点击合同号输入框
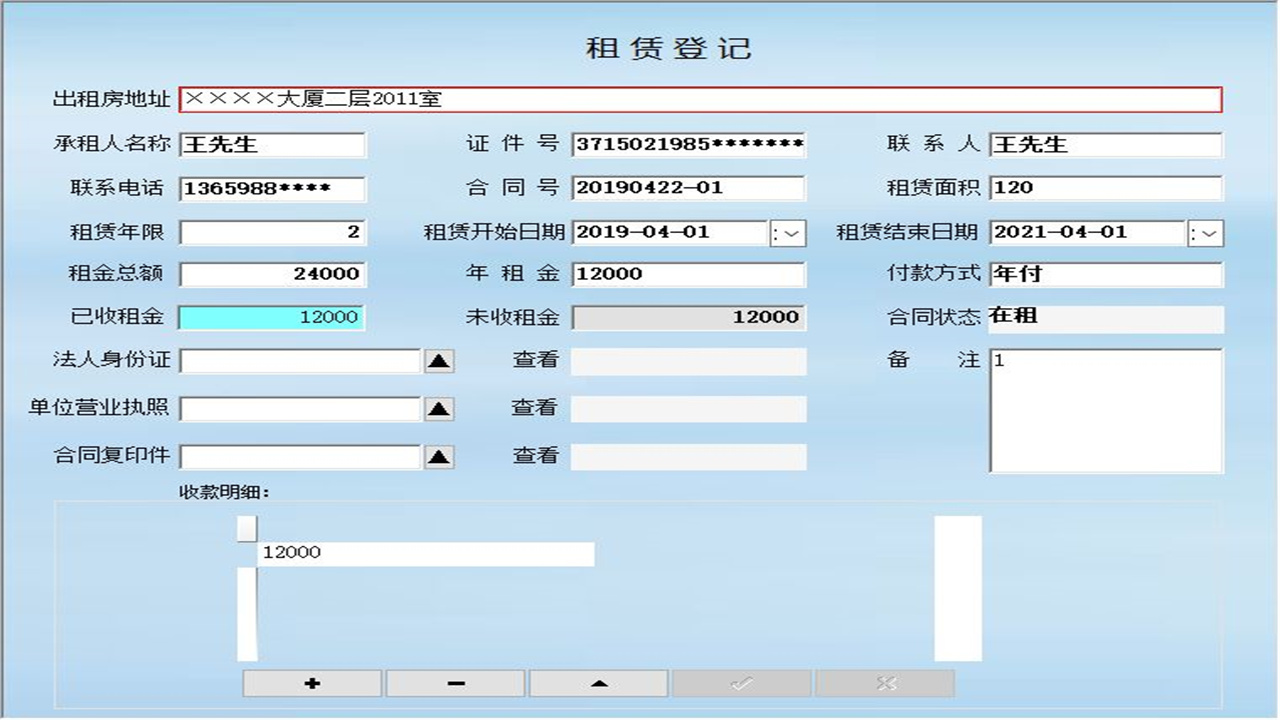 [688, 188]
